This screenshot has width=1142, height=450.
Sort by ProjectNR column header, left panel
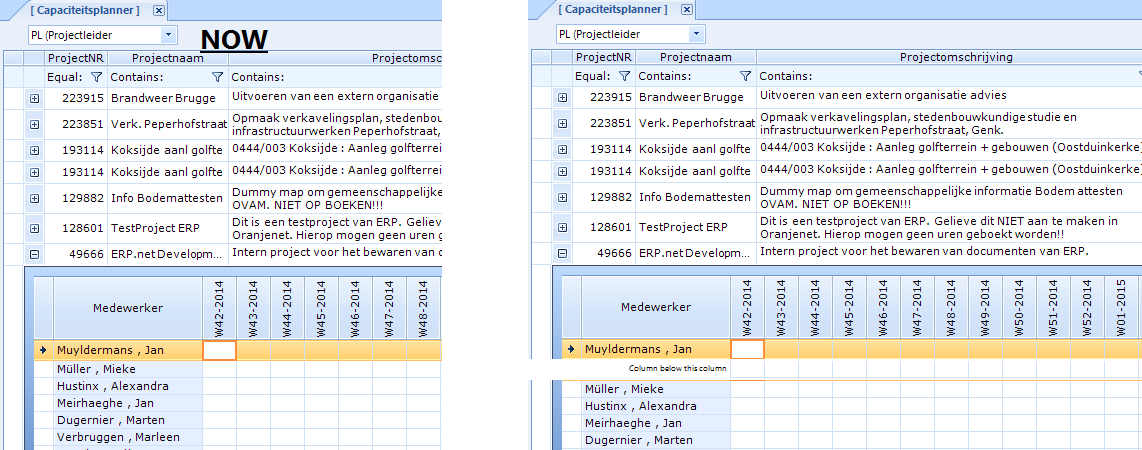(76, 58)
